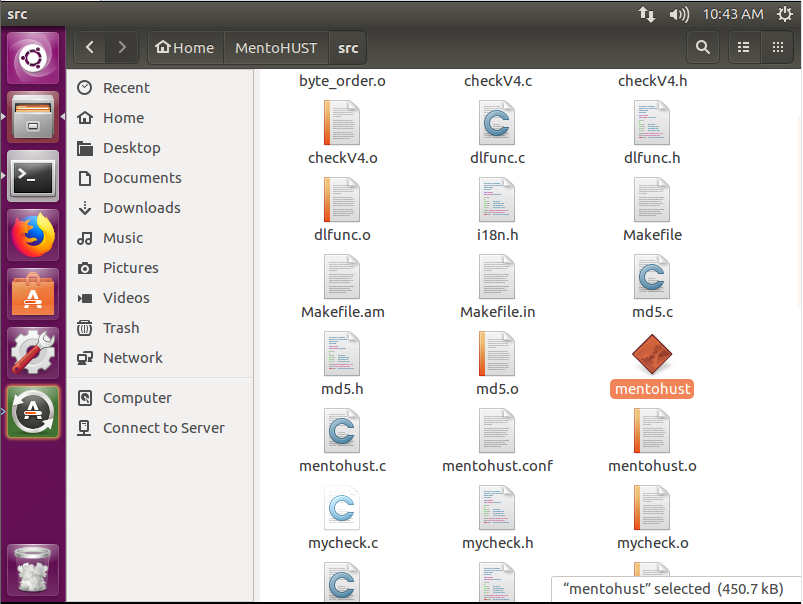Open the system settings gear menu

[782, 14]
